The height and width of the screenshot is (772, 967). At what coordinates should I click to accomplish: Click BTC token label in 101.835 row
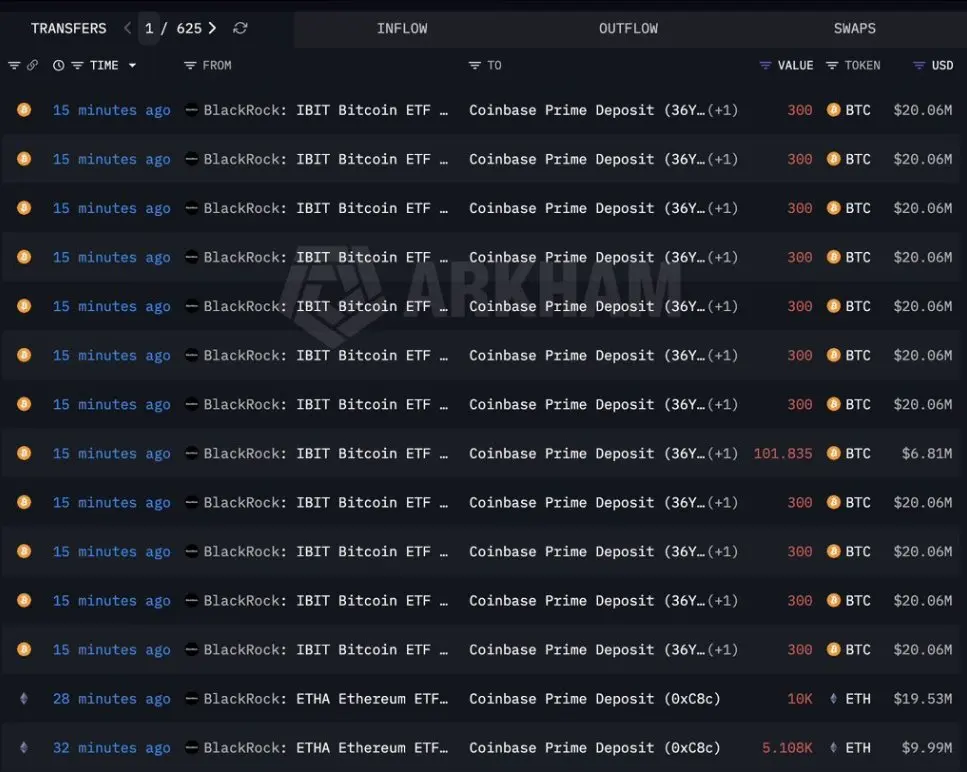(858, 454)
